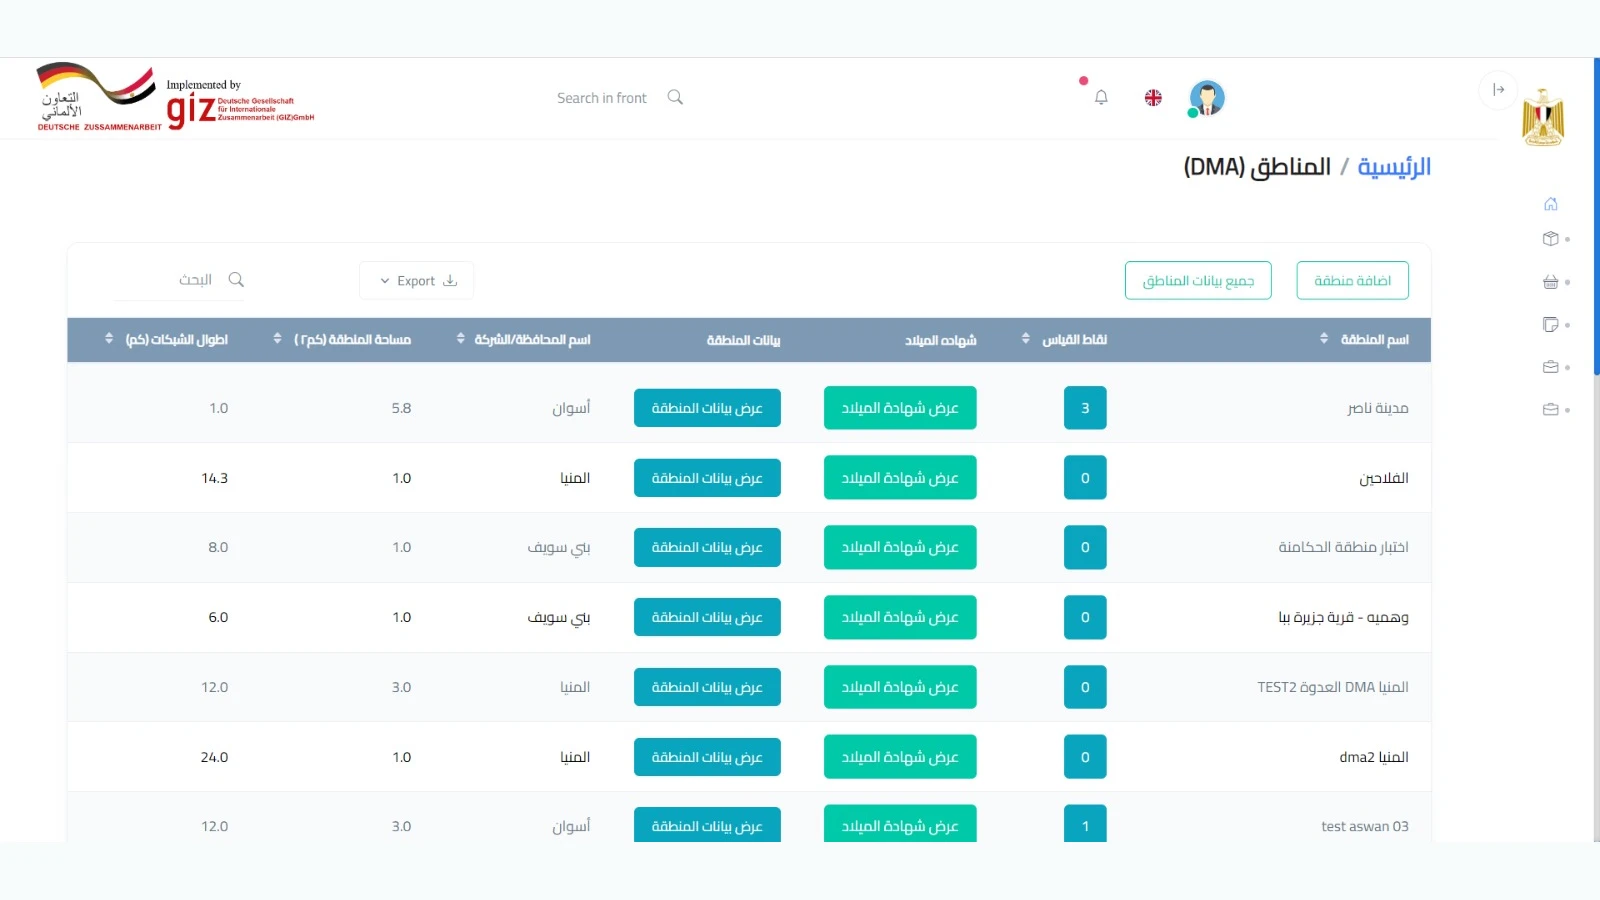Collapse sidebar using arrow toggle icon

(1498, 89)
